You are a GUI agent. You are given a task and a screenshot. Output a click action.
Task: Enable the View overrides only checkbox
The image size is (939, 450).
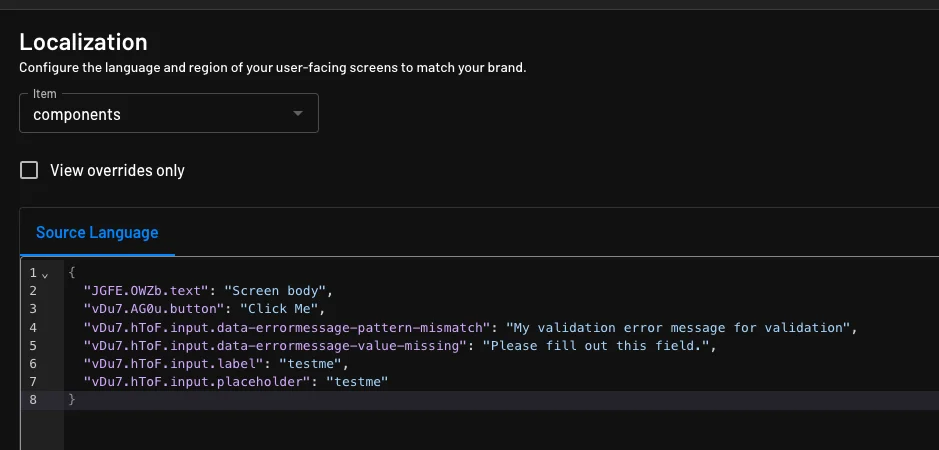point(30,170)
